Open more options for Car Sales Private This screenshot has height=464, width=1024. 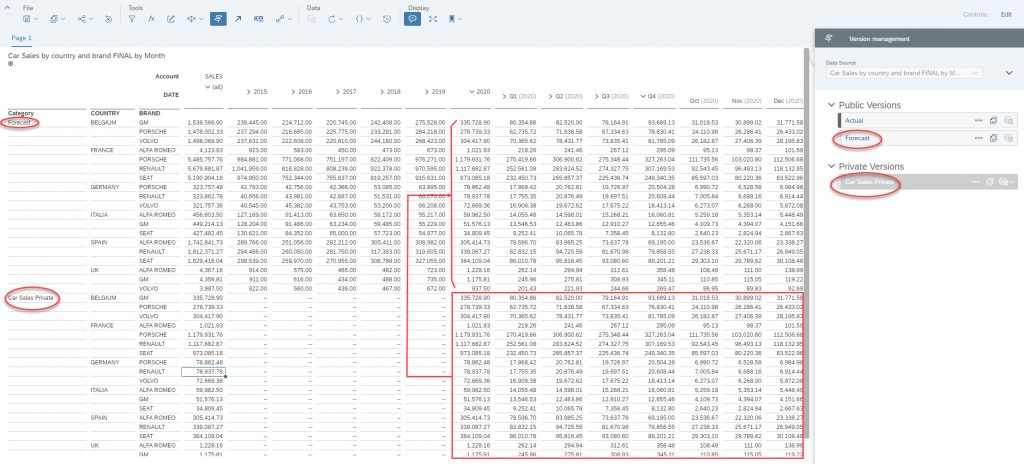coord(975,182)
